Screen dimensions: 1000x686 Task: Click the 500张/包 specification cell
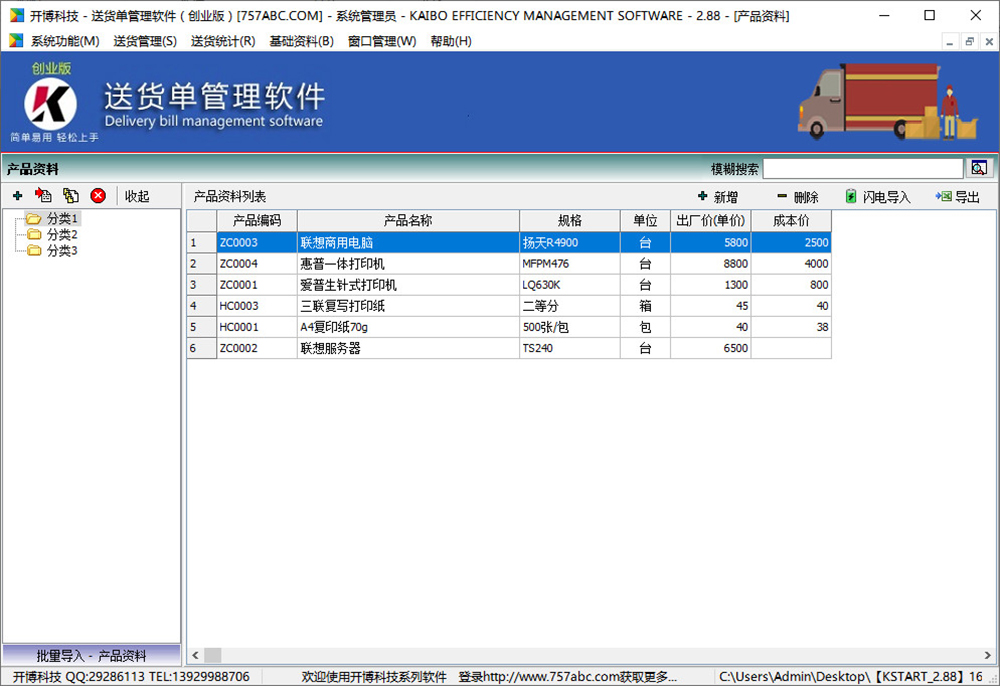tap(570, 326)
